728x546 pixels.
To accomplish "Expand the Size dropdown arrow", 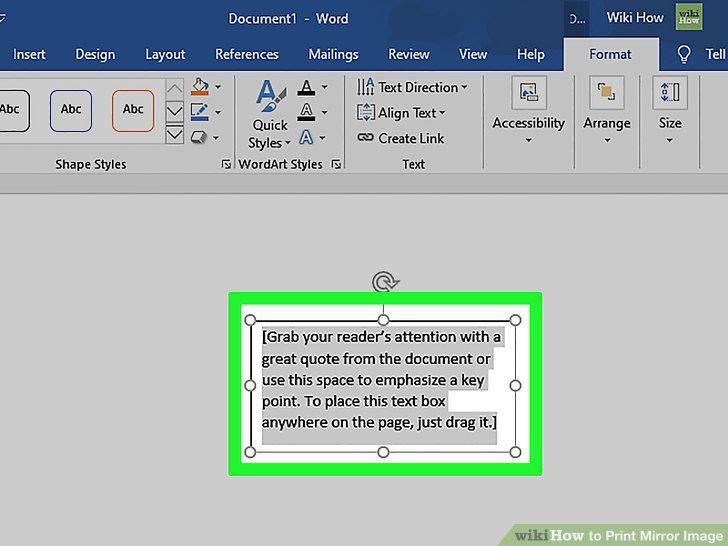I will [x=670, y=140].
